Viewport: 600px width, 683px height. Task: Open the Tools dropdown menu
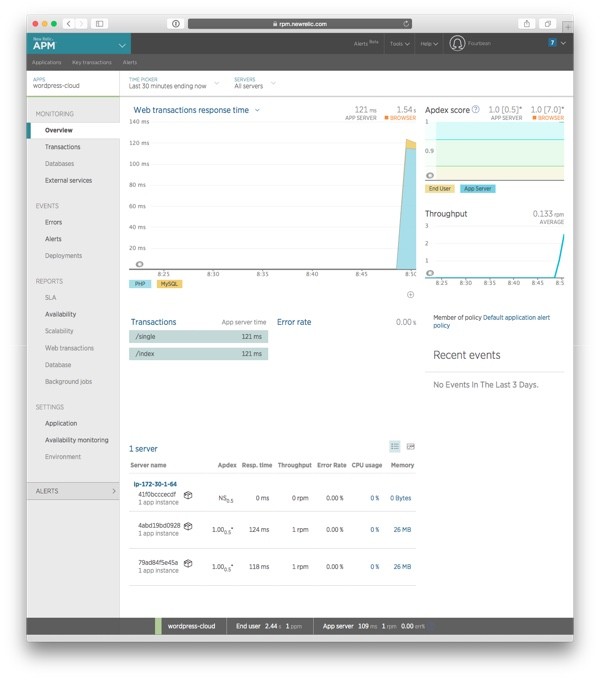point(400,44)
